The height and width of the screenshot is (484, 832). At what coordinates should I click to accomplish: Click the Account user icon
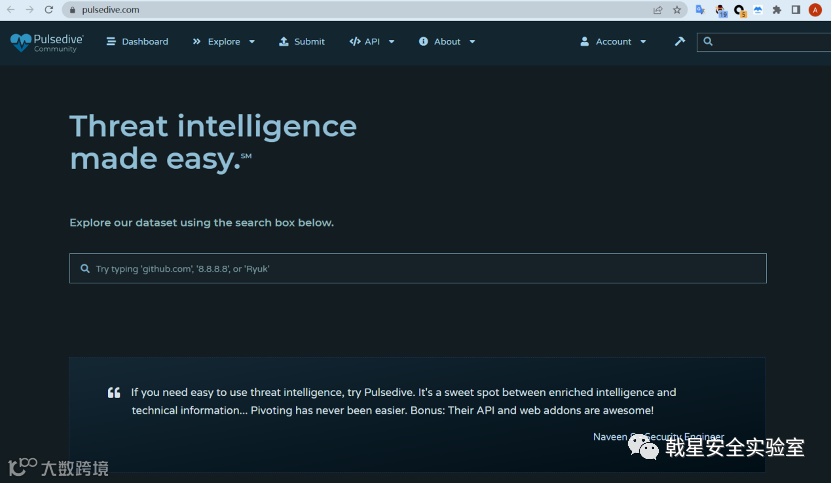(584, 41)
